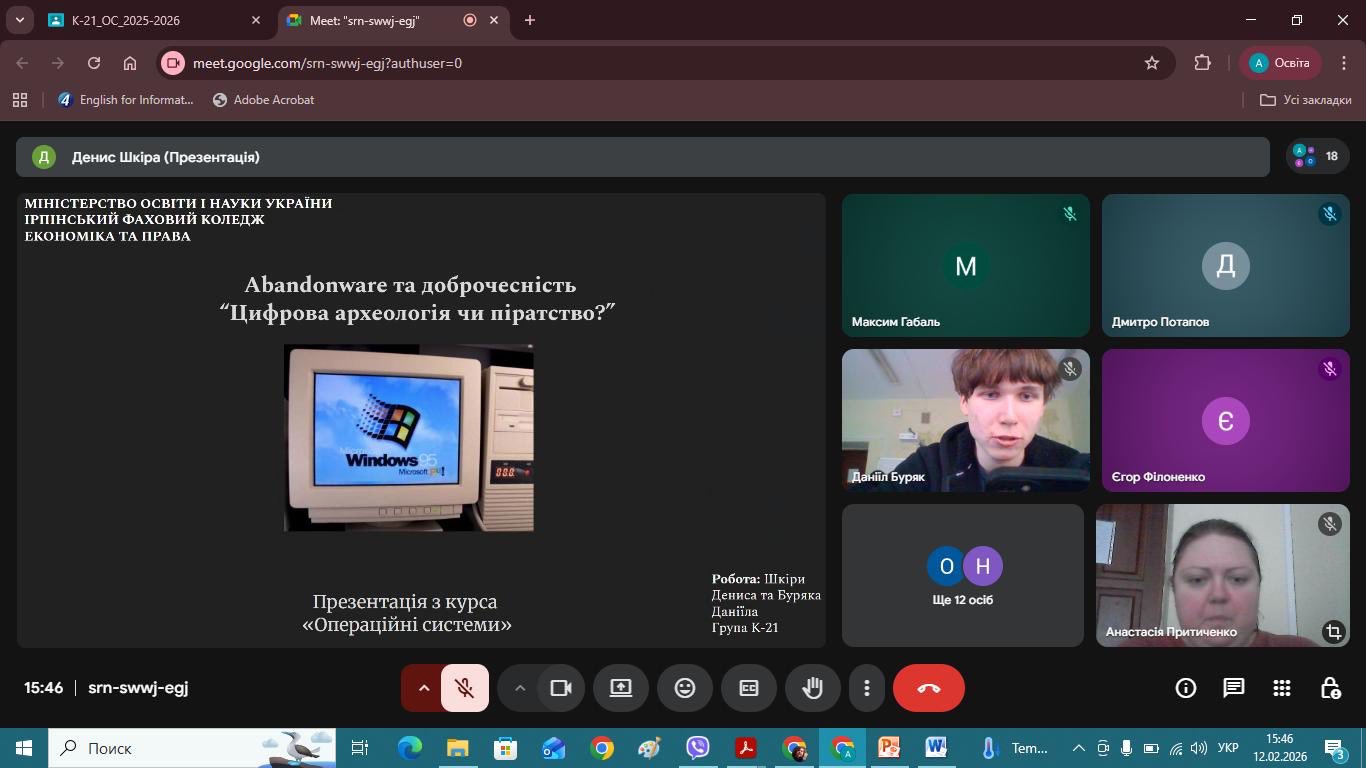Screen dimensions: 1366x768
Task: Click the Денис Шкіра presentation banner
Action: click(x=643, y=157)
